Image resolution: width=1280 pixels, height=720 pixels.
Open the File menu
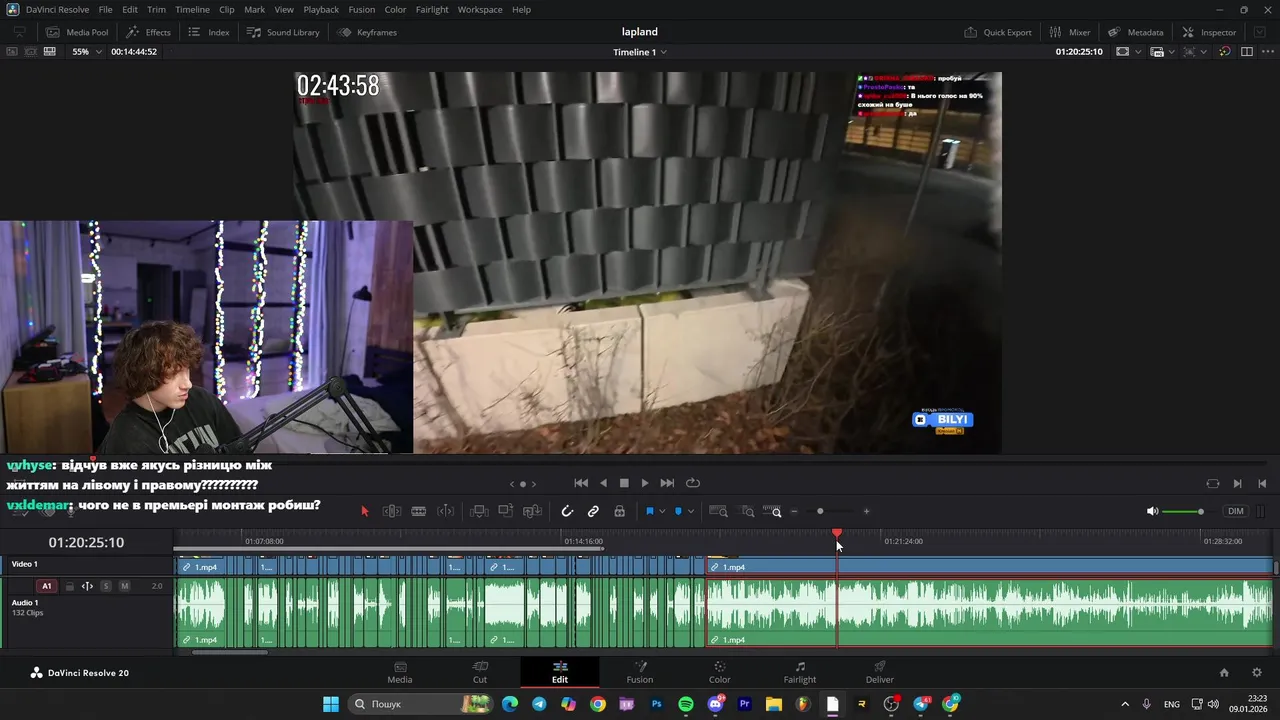point(105,9)
